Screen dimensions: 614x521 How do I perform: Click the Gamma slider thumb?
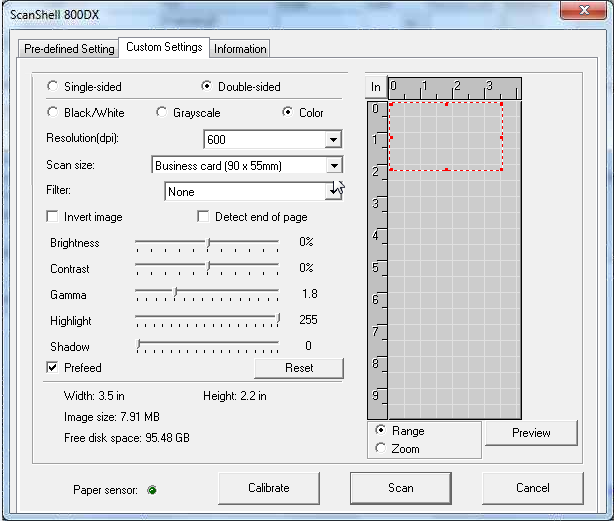176,292
